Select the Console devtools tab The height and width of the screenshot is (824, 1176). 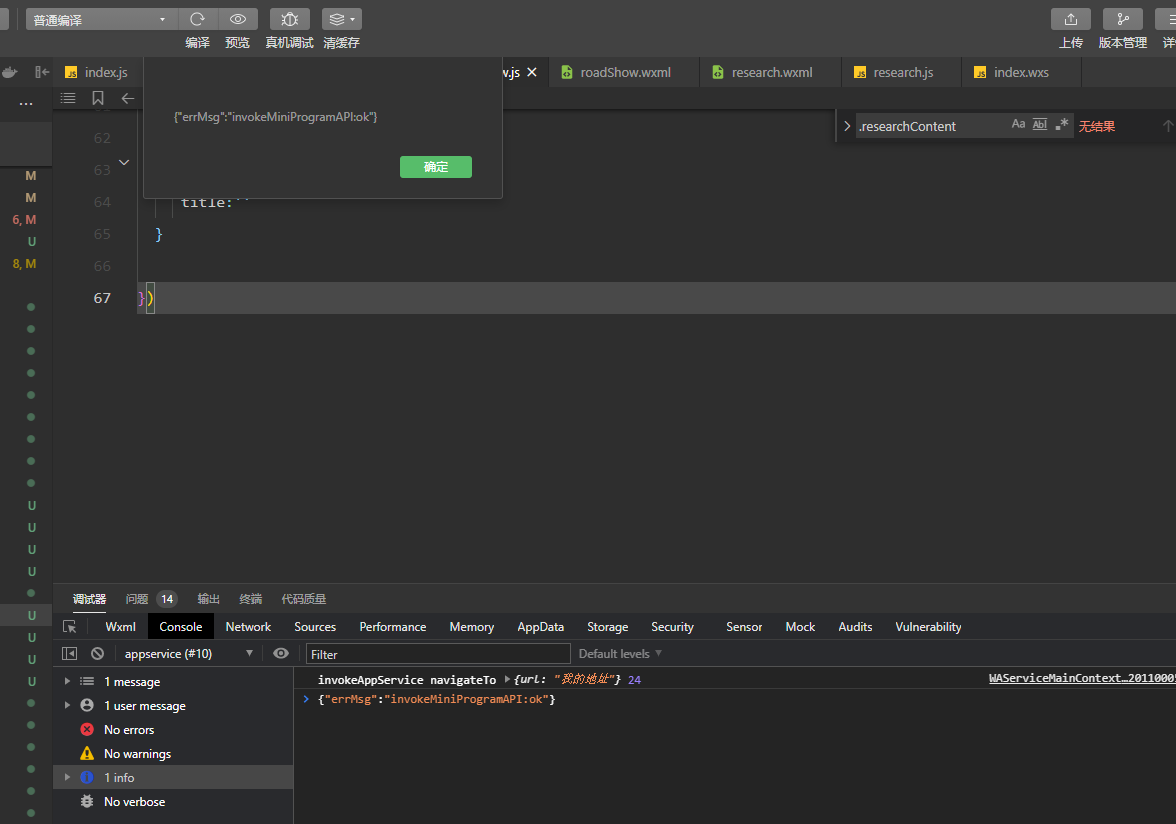181,627
